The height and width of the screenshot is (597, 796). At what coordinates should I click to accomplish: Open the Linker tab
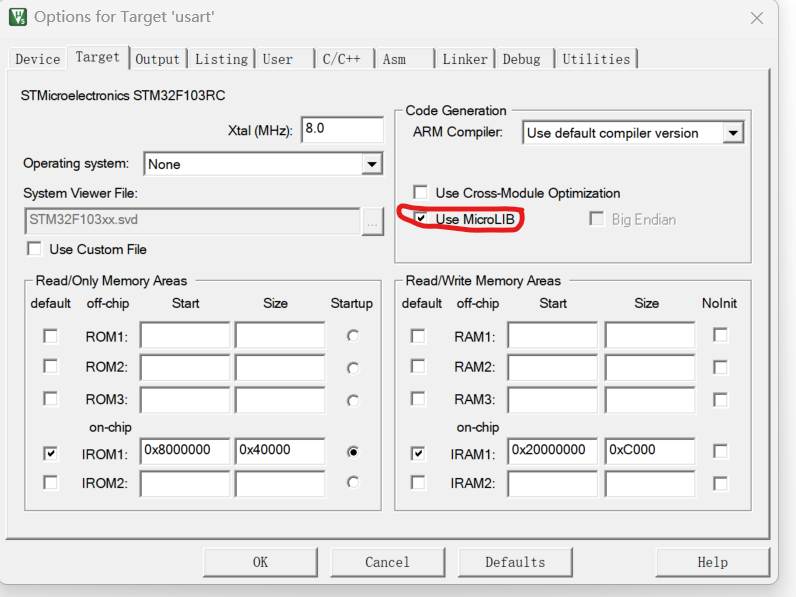(465, 59)
